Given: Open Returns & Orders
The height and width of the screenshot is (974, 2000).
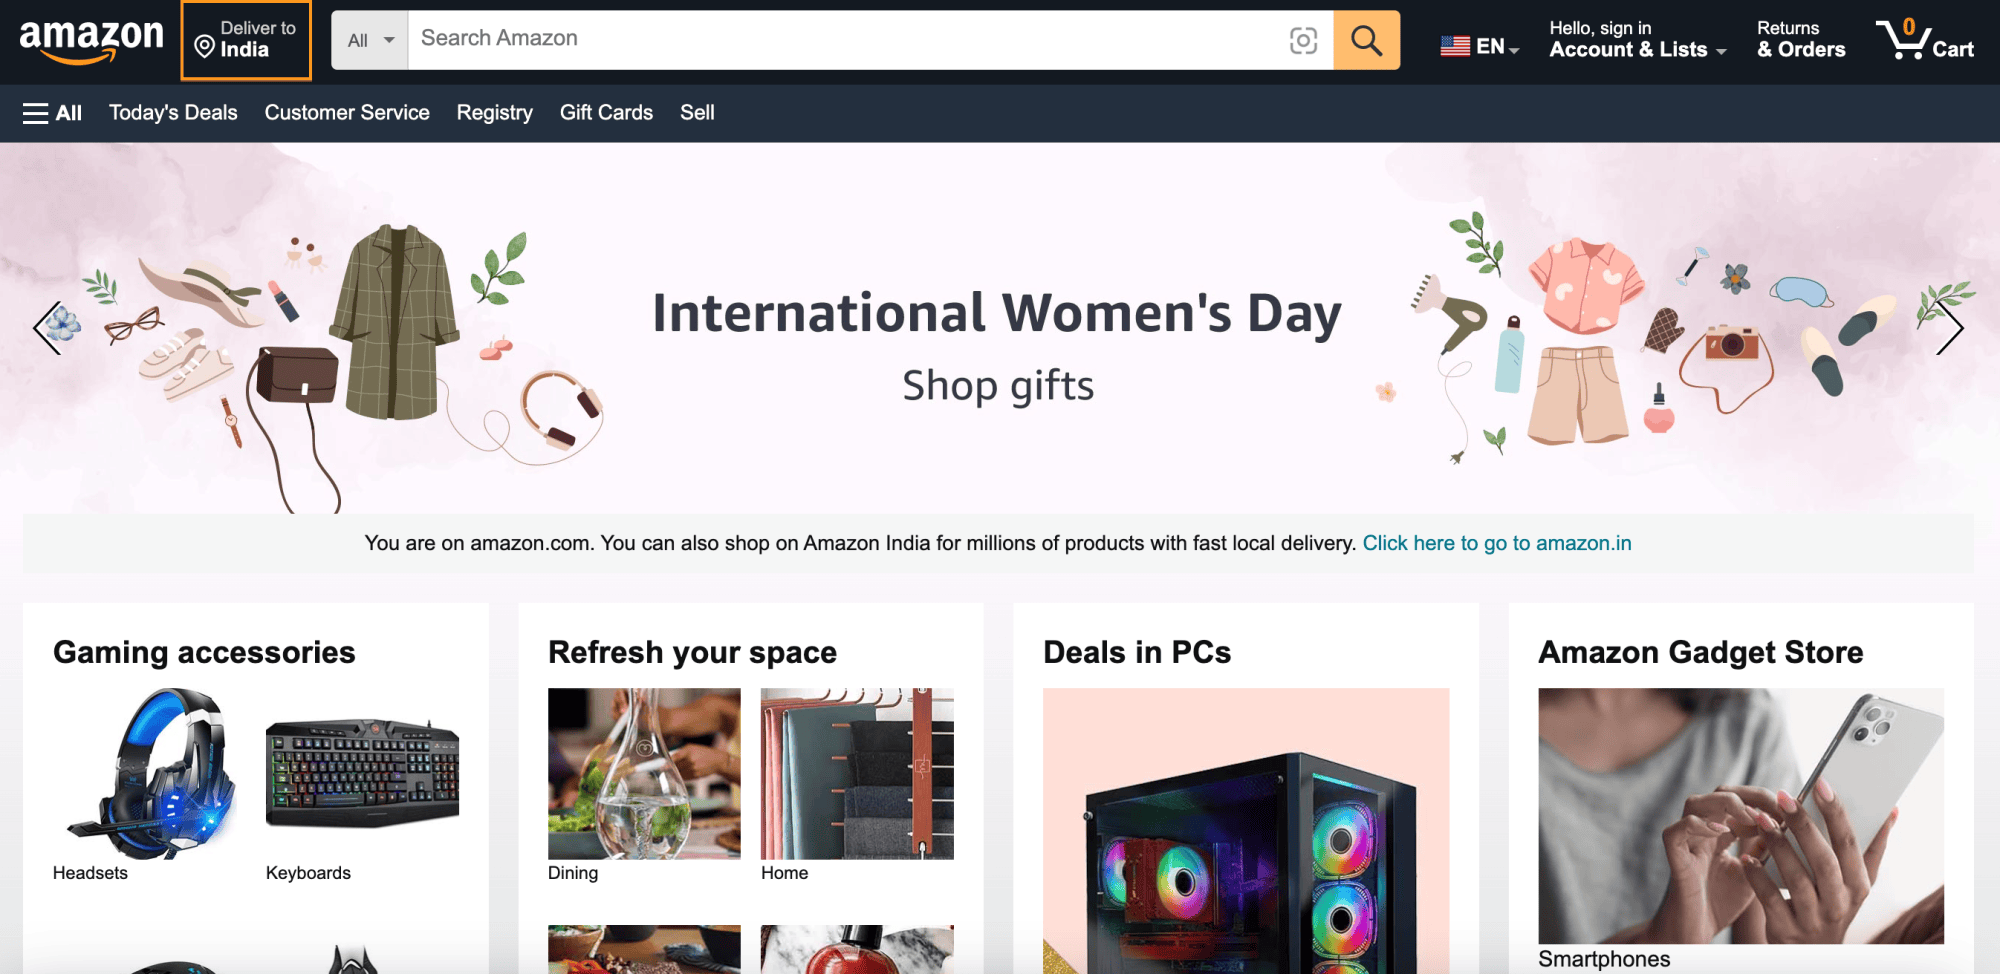Looking at the screenshot, I should [1801, 40].
